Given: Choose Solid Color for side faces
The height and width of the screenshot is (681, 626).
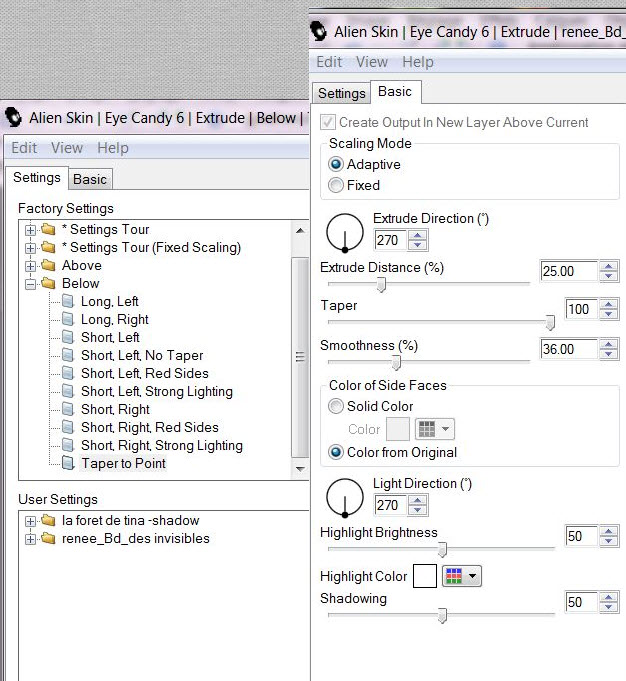Looking at the screenshot, I should coord(336,406).
